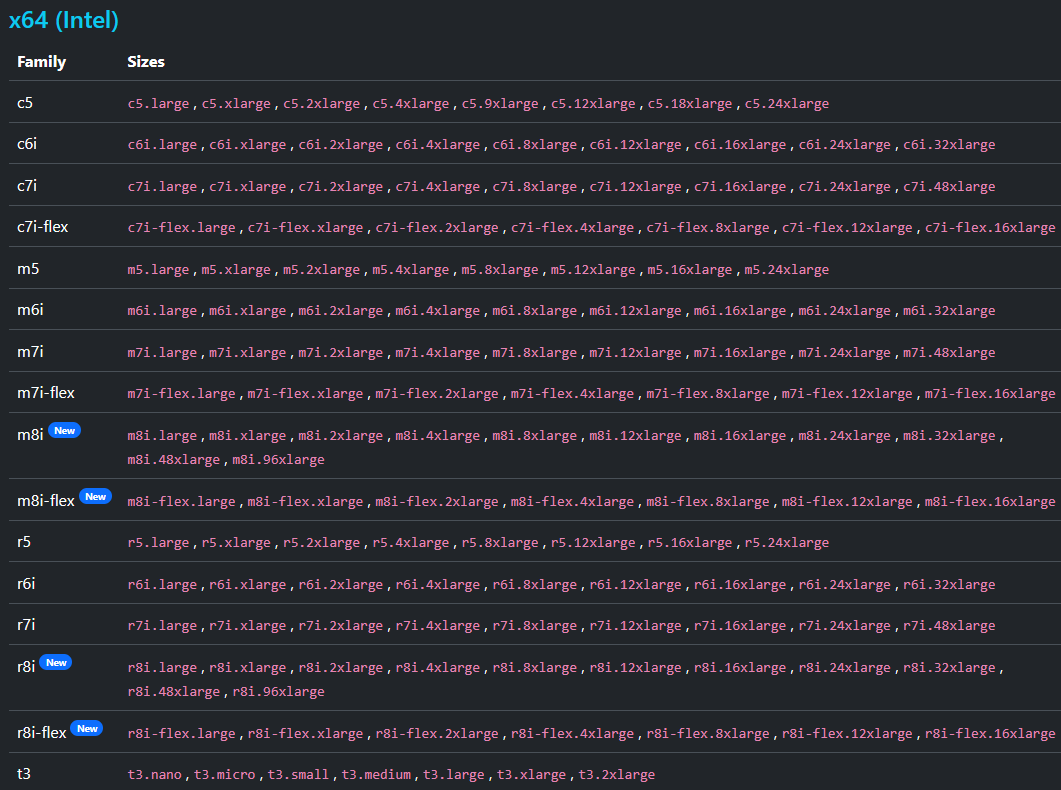This screenshot has height=790, width=1061.
Task: Click r6i.8xlarge size code
Action: pyautogui.click(x=535, y=585)
